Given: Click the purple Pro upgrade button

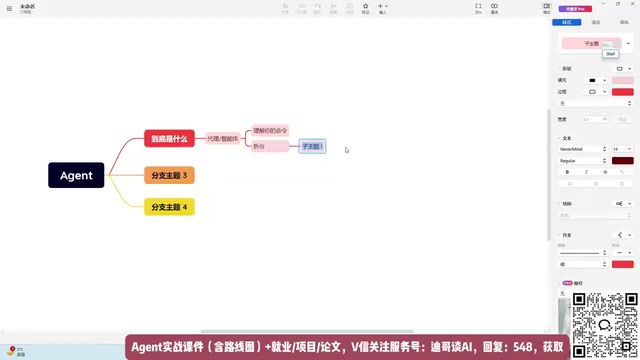Looking at the screenshot, I should tap(575, 9).
